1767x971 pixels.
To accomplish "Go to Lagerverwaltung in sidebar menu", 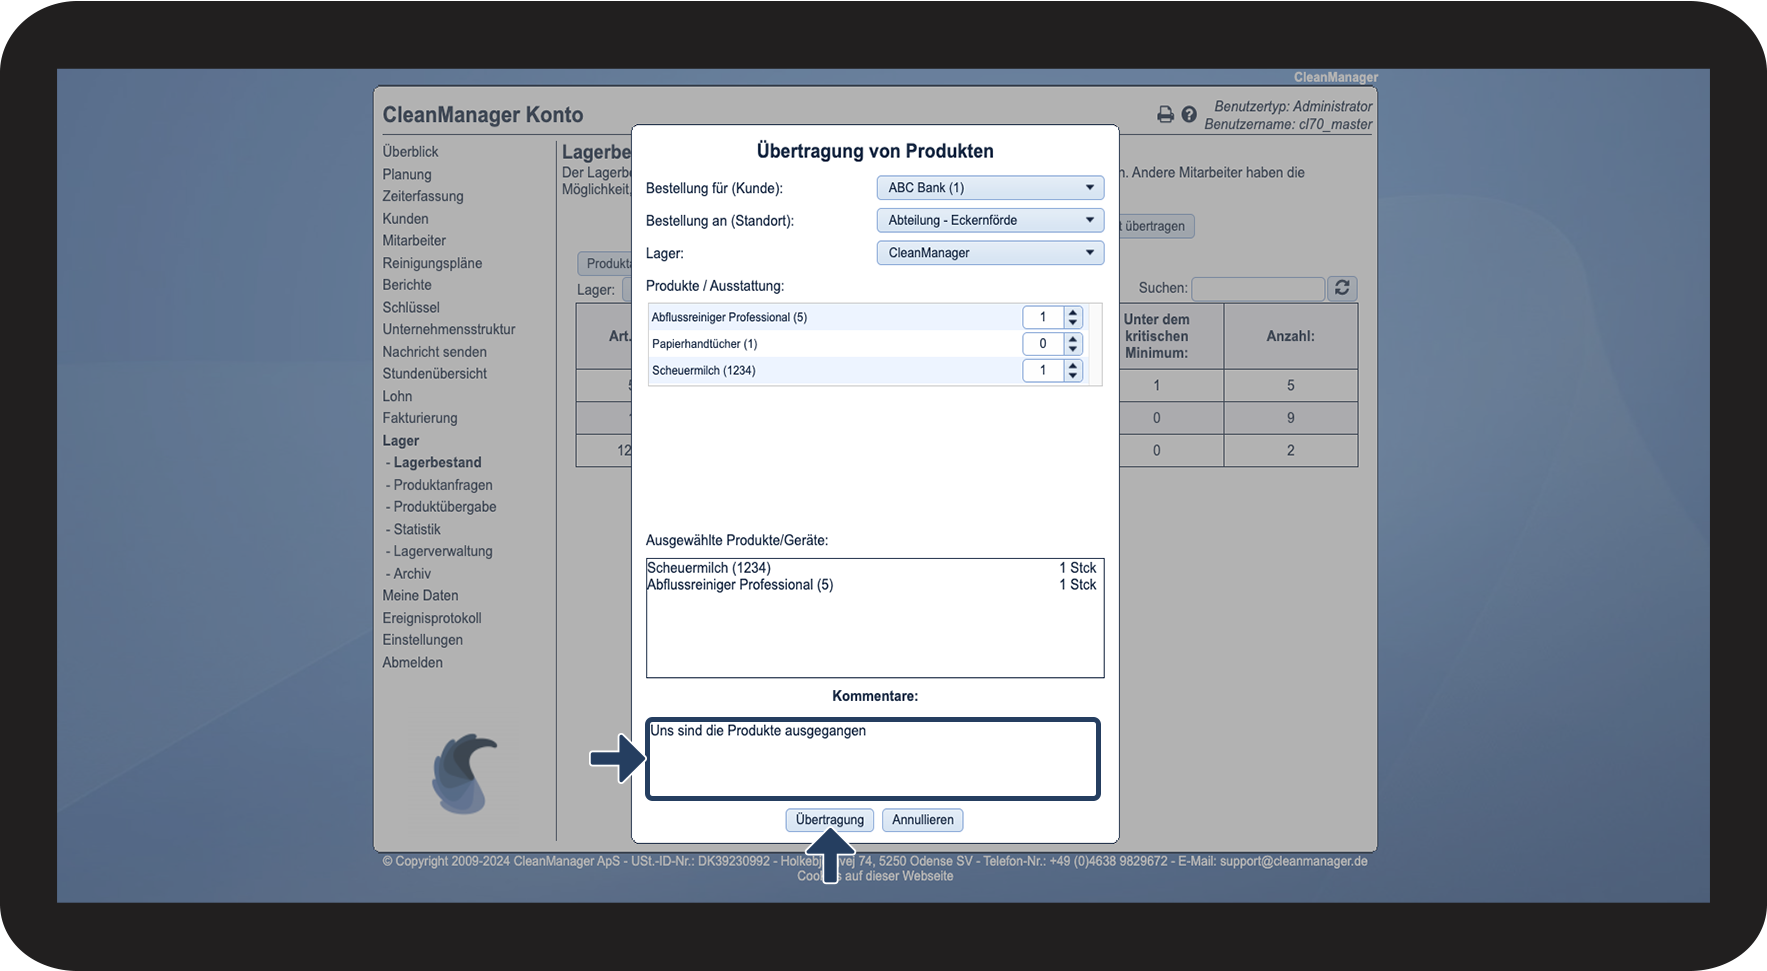I will [443, 551].
